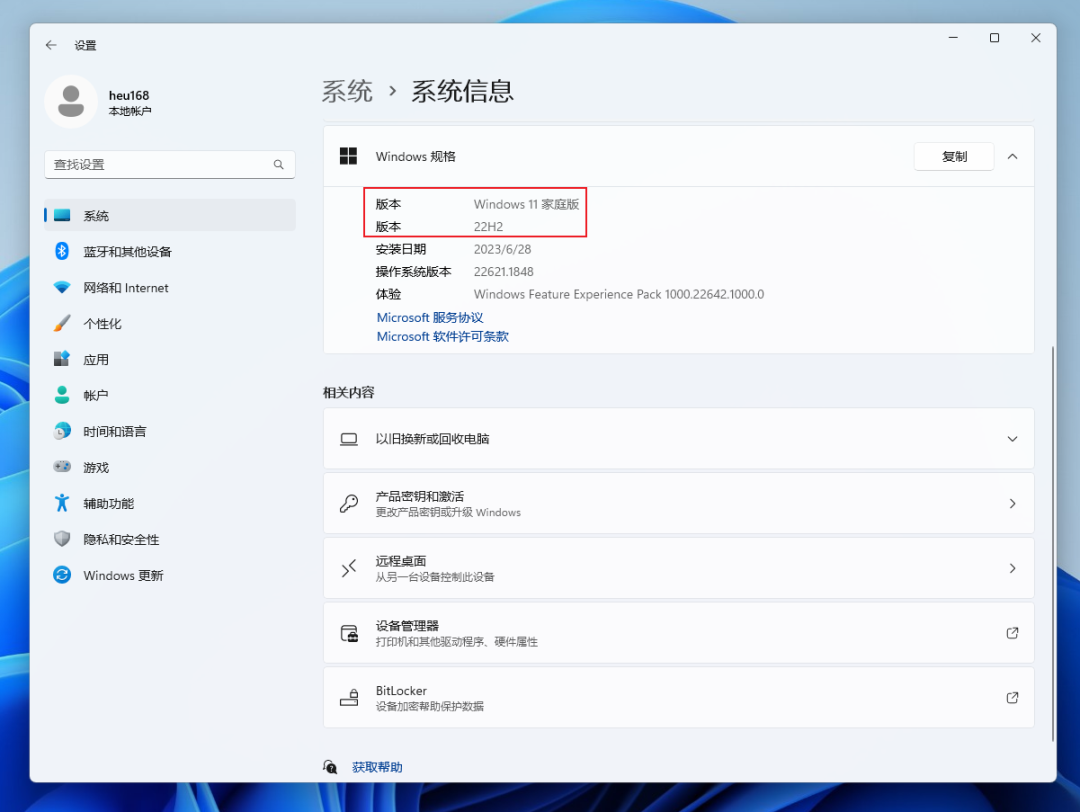This screenshot has height=812, width=1080.
Task: Open external link icon for 设备管理器
Action: pos(1012,633)
